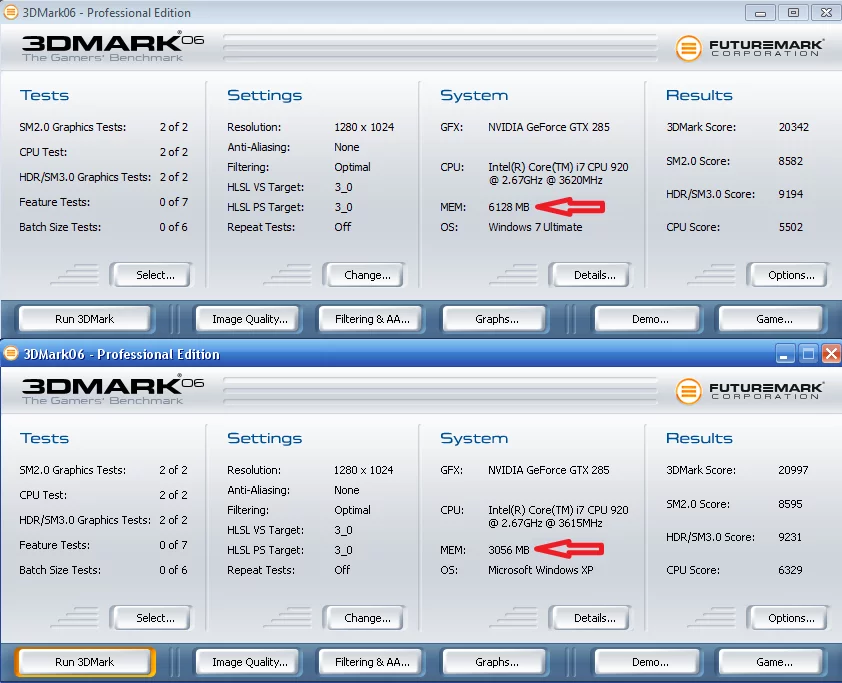Click the app icon in the XP window's title bar
Image resolution: width=842 pixels, height=683 pixels.
(11, 354)
